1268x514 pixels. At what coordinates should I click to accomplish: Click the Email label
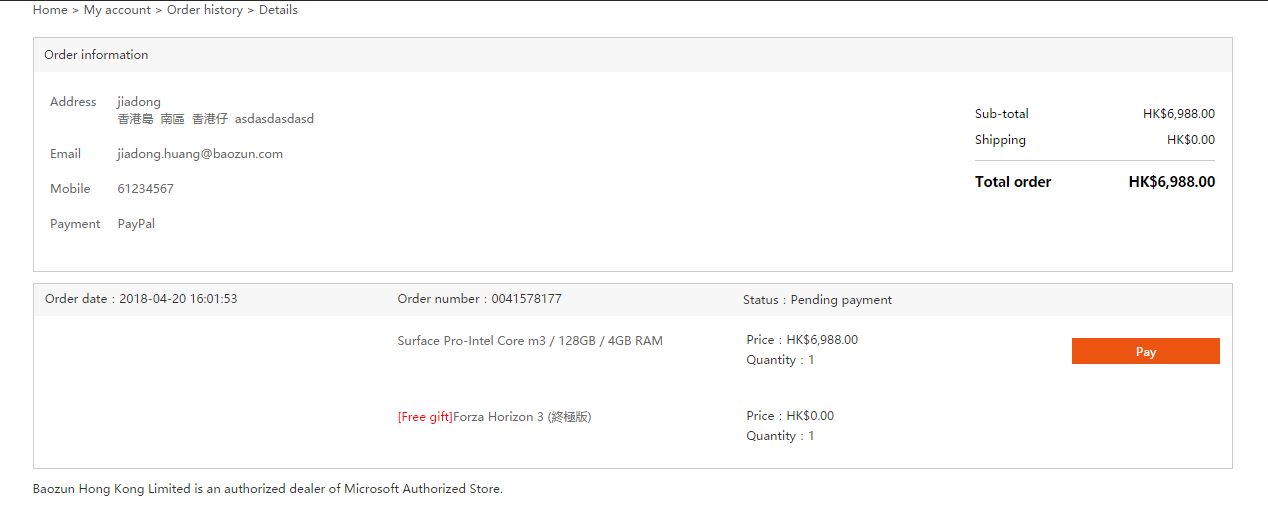pyautogui.click(x=66, y=154)
